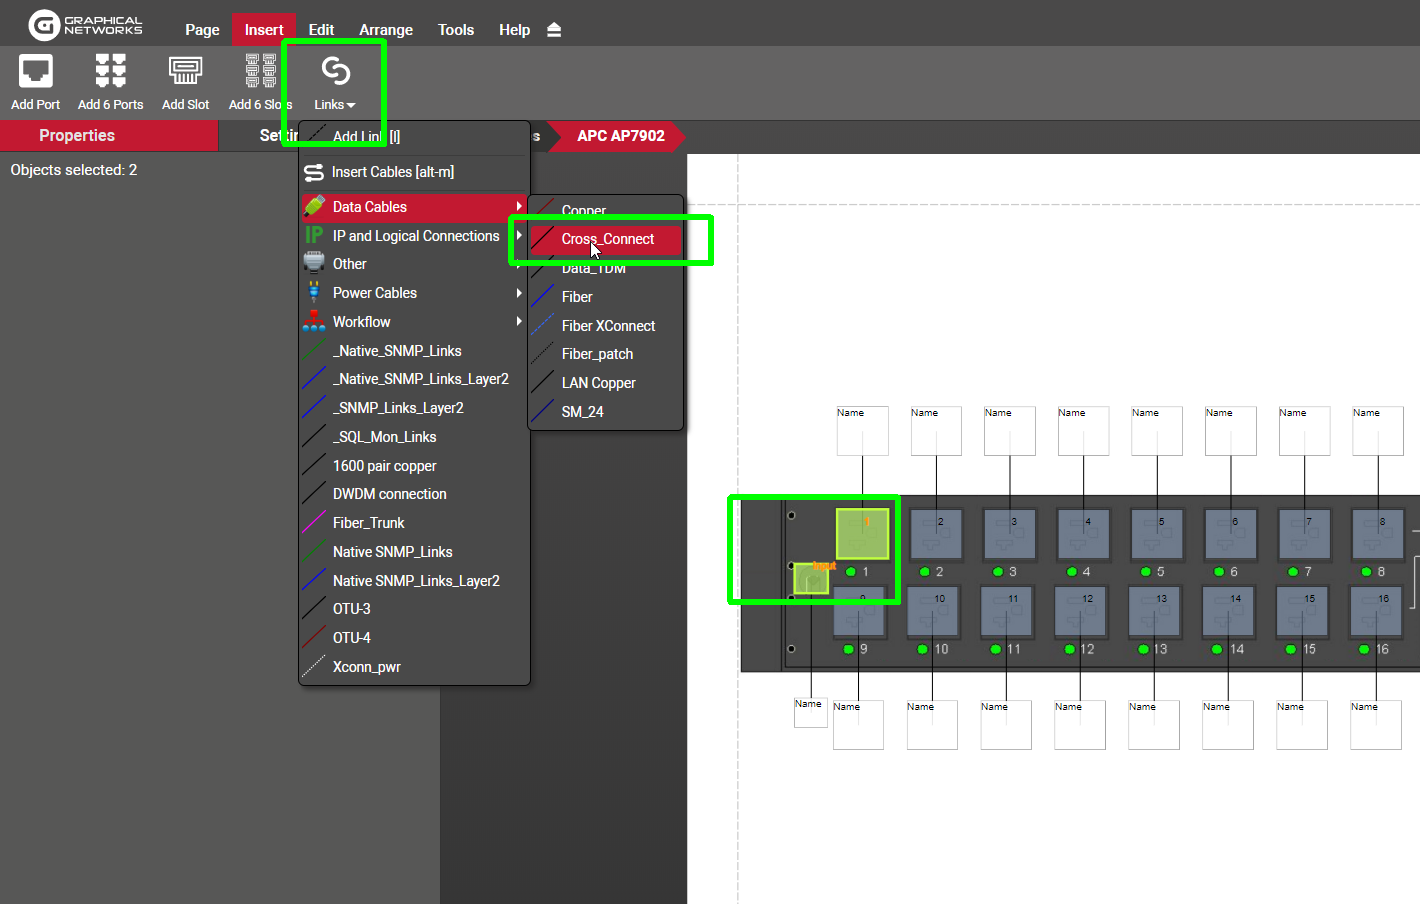Screen dimensions: 1420x904
Task: Select the Add Slot tool
Action: coord(185,72)
